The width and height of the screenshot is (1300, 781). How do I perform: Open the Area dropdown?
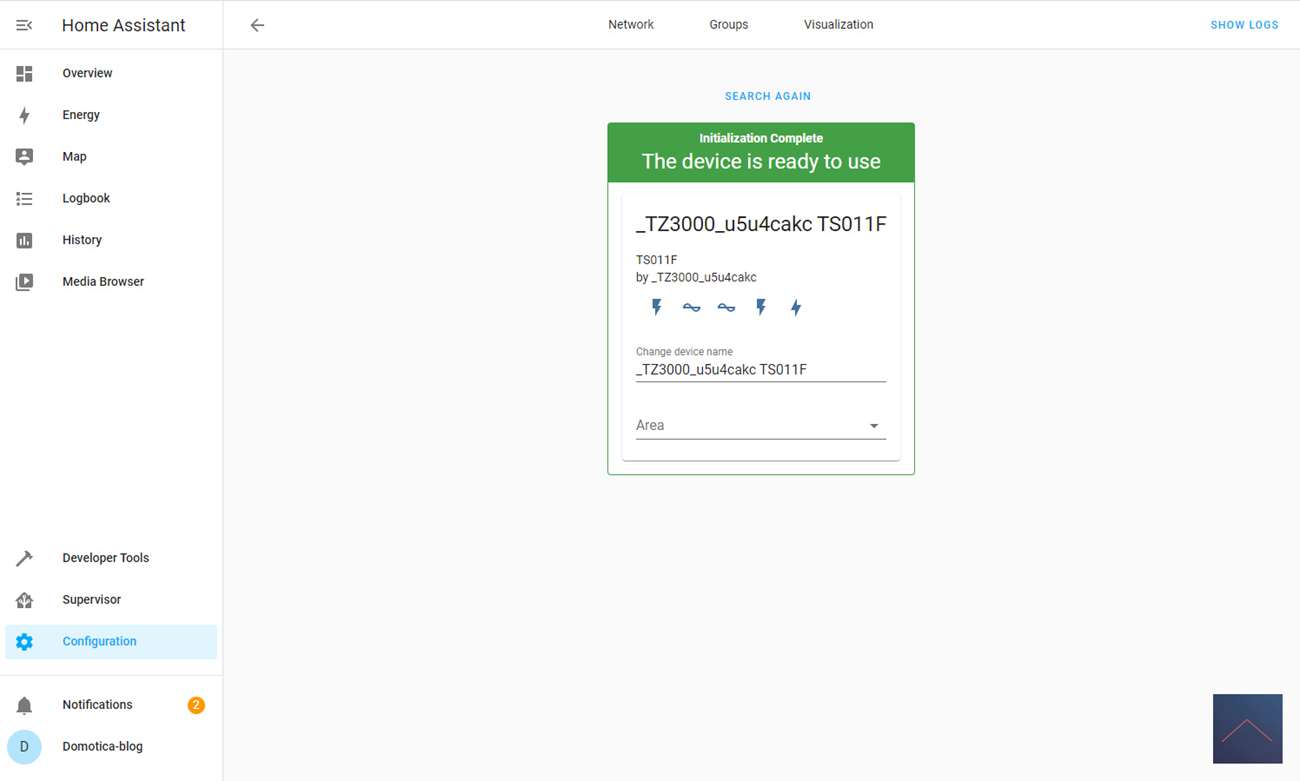coord(760,425)
